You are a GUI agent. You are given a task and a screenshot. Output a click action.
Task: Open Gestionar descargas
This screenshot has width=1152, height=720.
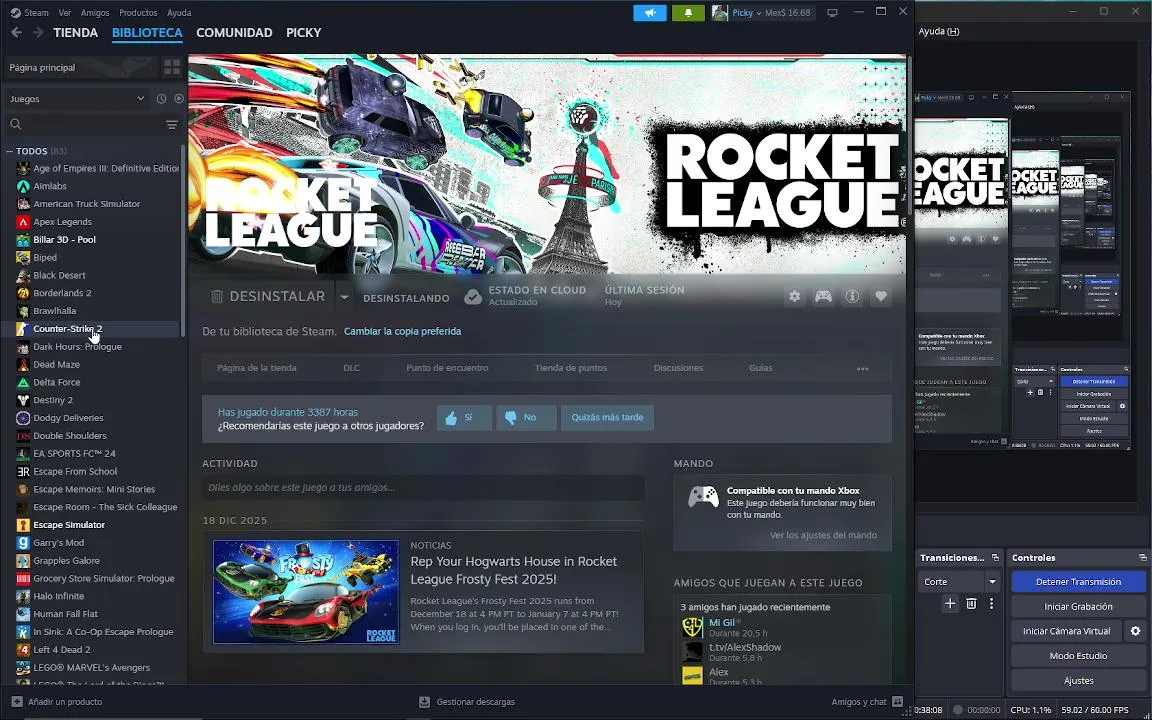[467, 702]
